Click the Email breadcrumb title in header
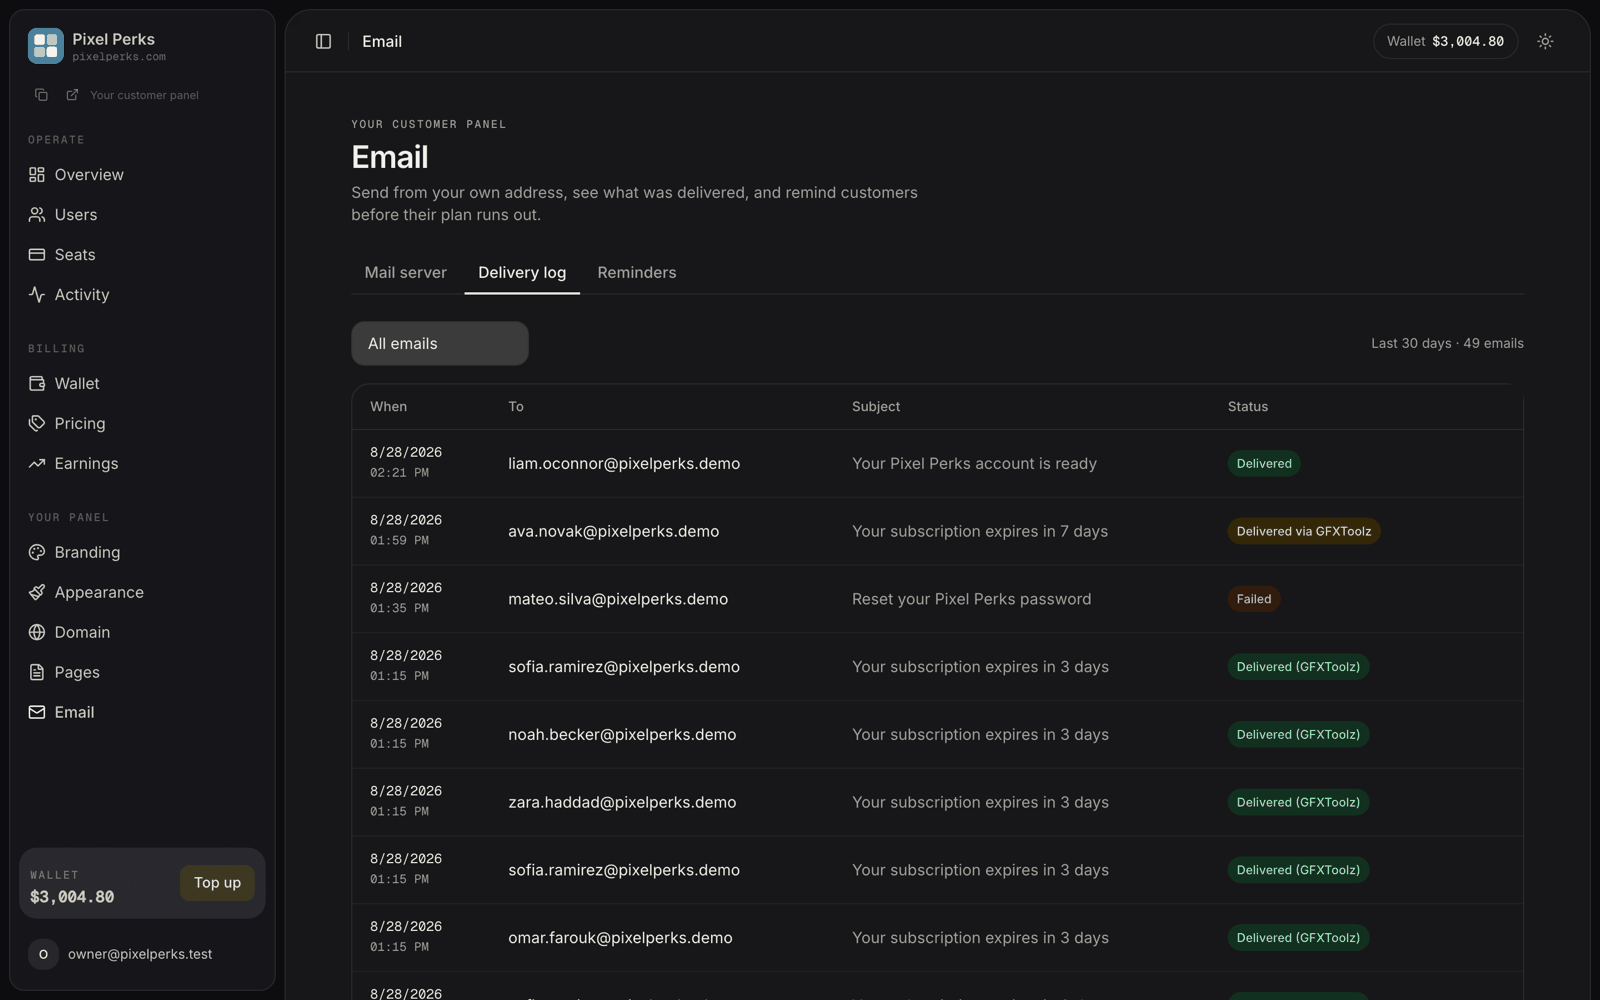Screen dimensions: 1600x1000 click(382, 41)
